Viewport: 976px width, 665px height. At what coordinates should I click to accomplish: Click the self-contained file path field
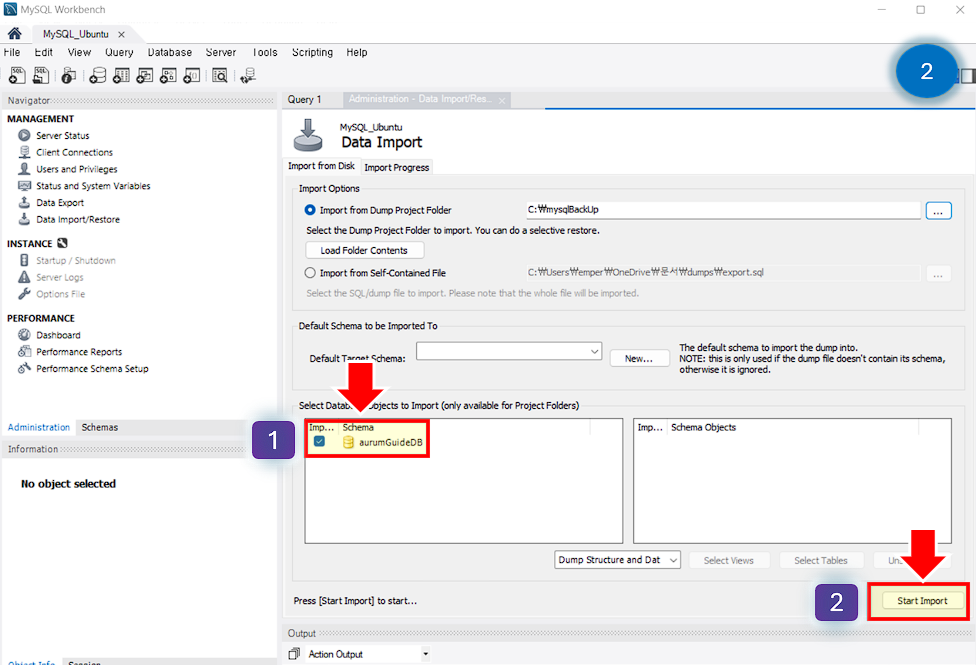[x=723, y=273]
